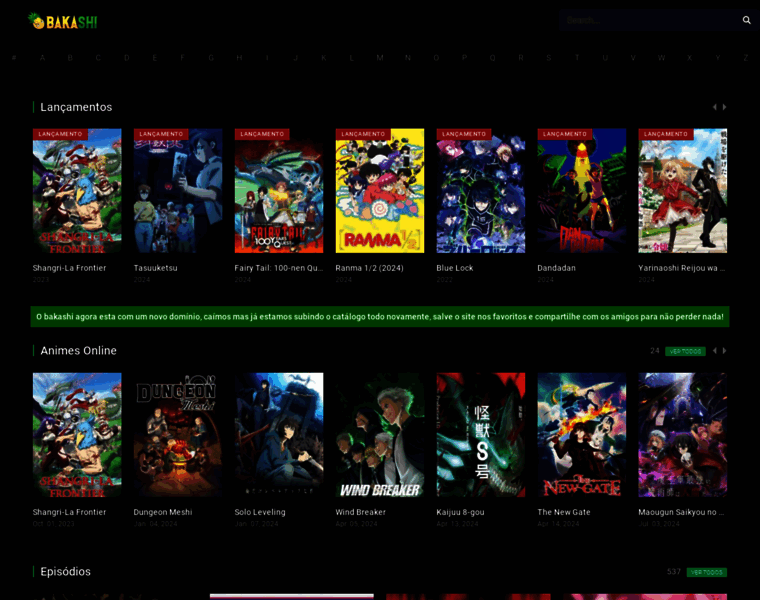Click the Episódios section heading
The height and width of the screenshot is (600, 760).
(x=65, y=571)
